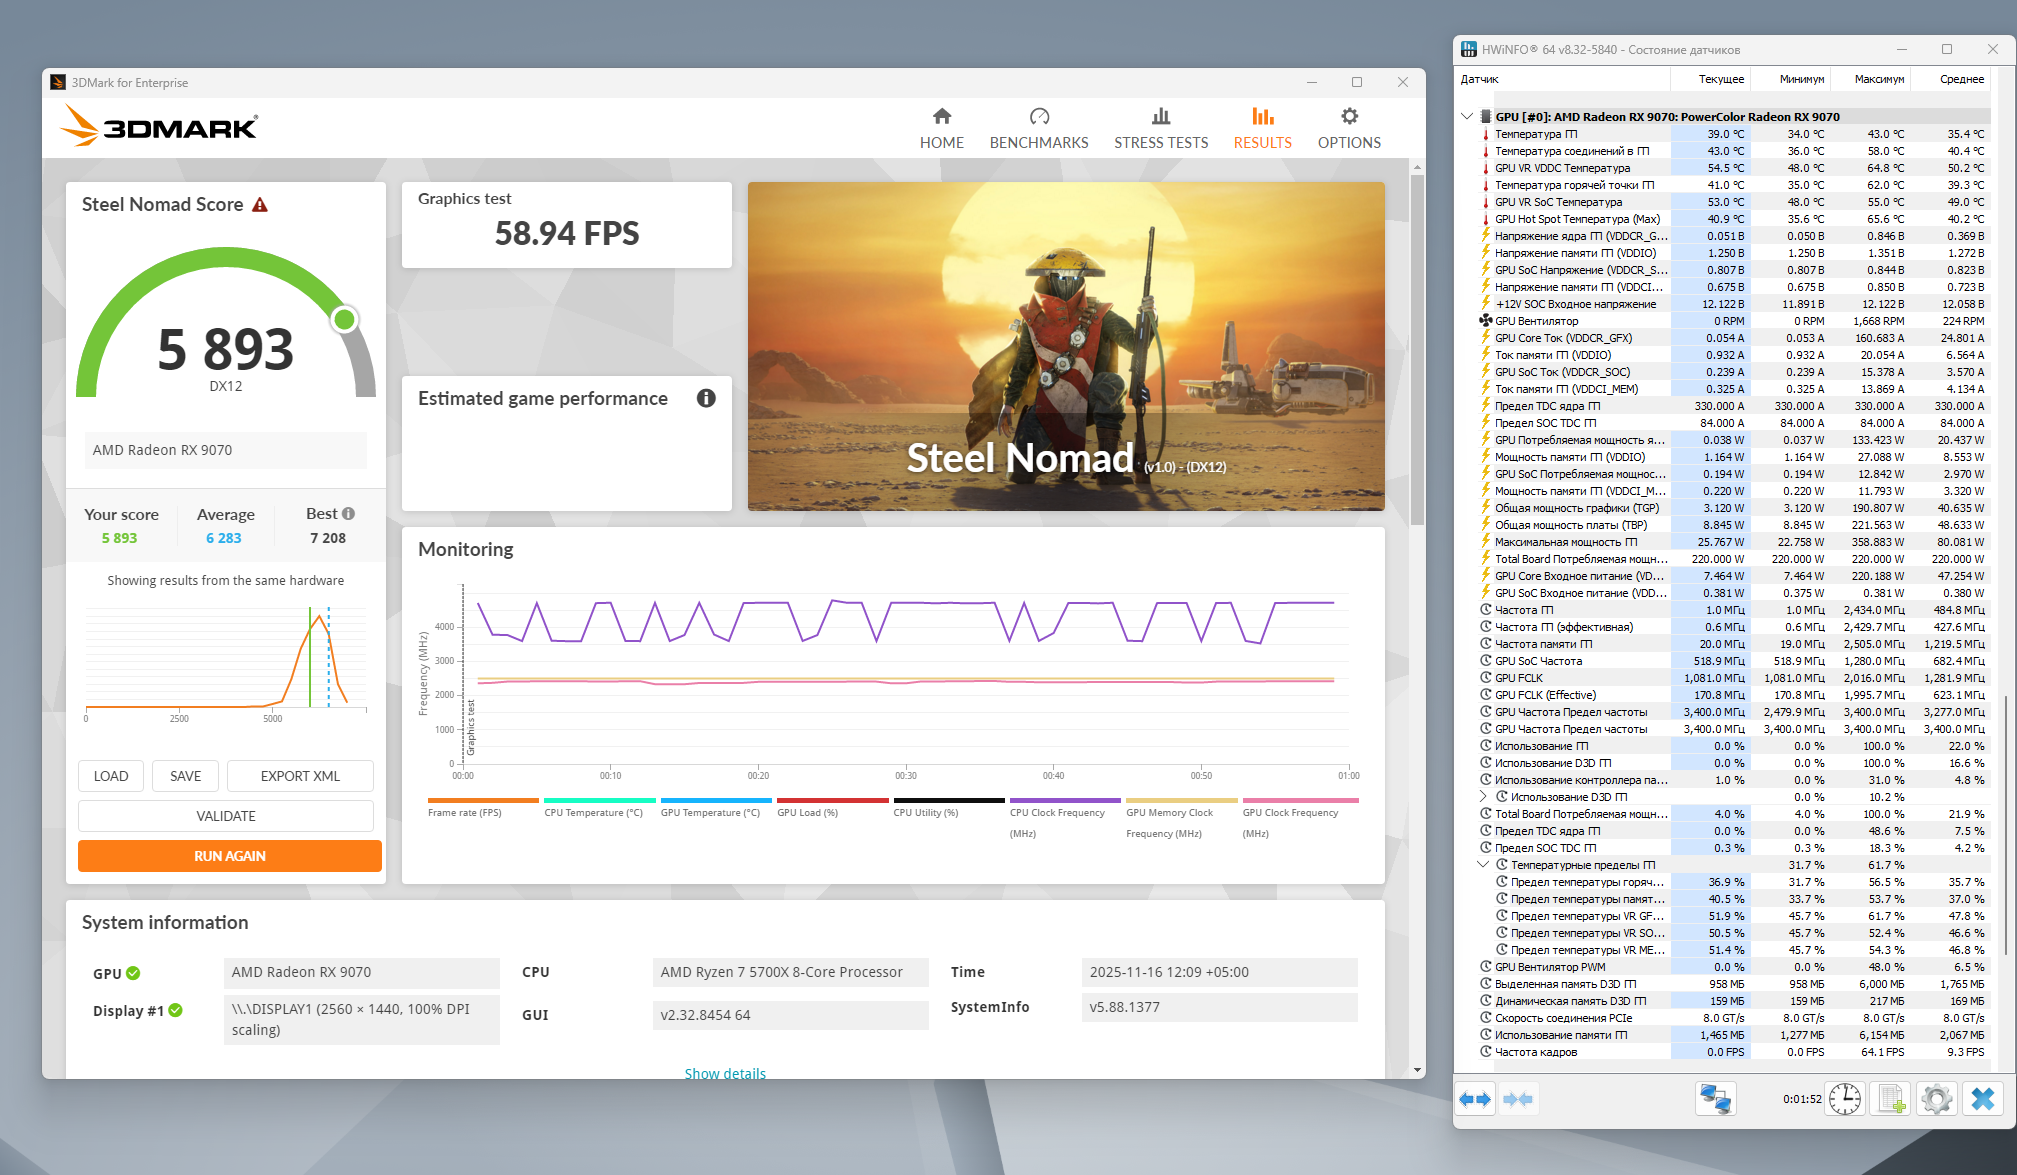Toggle the CPU Clock Frequency legend series
This screenshot has width=2017, height=1175.
tap(1057, 812)
